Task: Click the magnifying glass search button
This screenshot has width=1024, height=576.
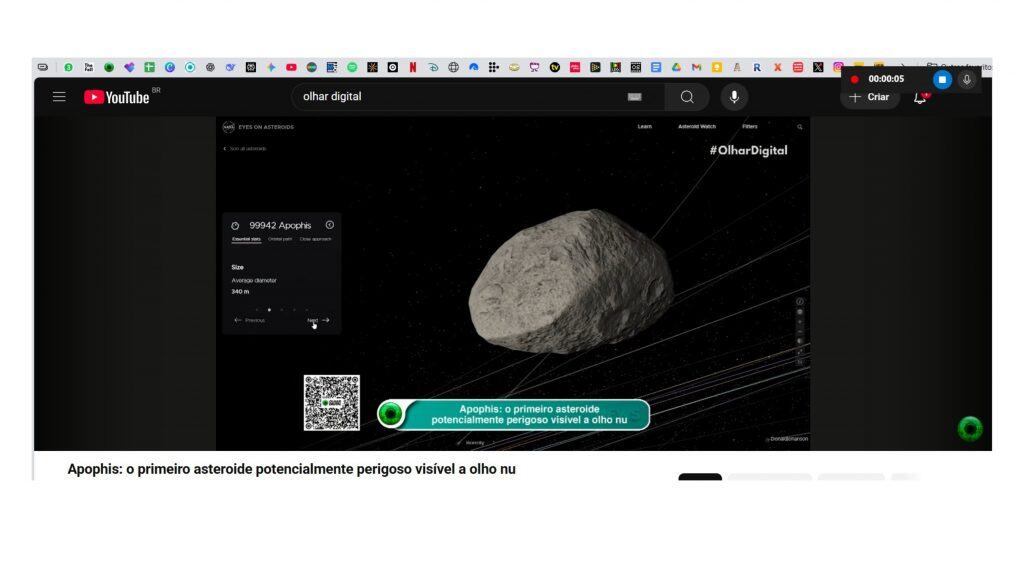Action: [x=687, y=97]
